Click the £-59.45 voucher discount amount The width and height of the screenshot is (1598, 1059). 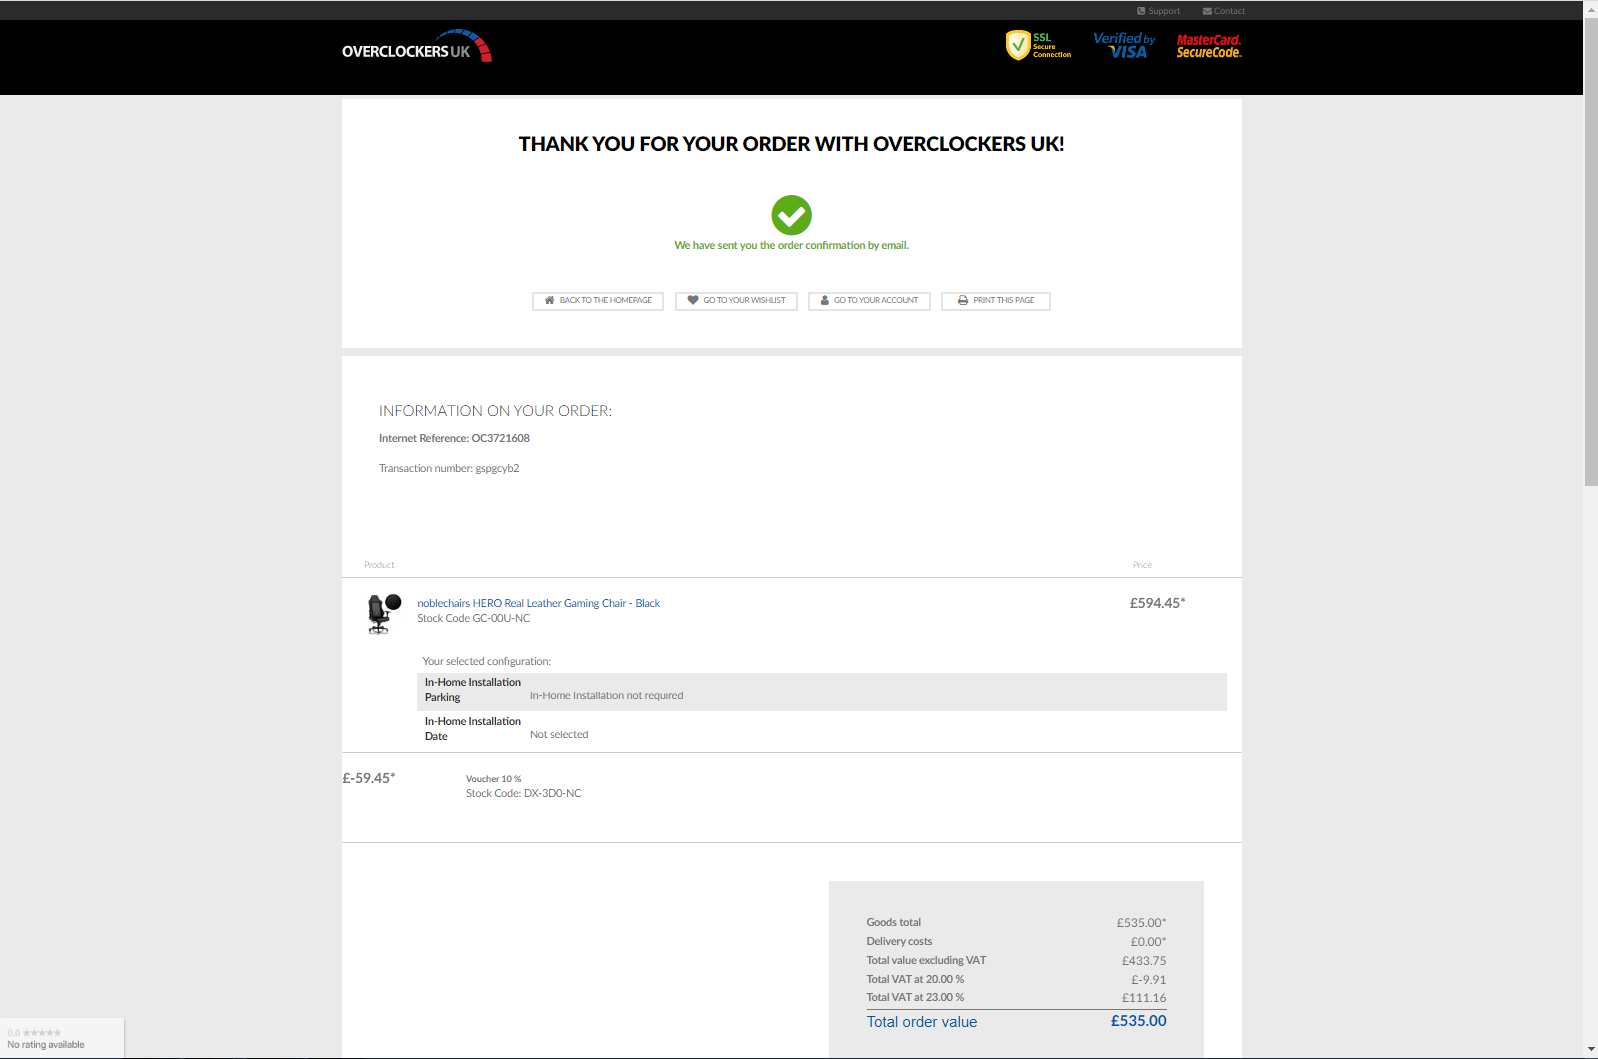click(x=369, y=778)
